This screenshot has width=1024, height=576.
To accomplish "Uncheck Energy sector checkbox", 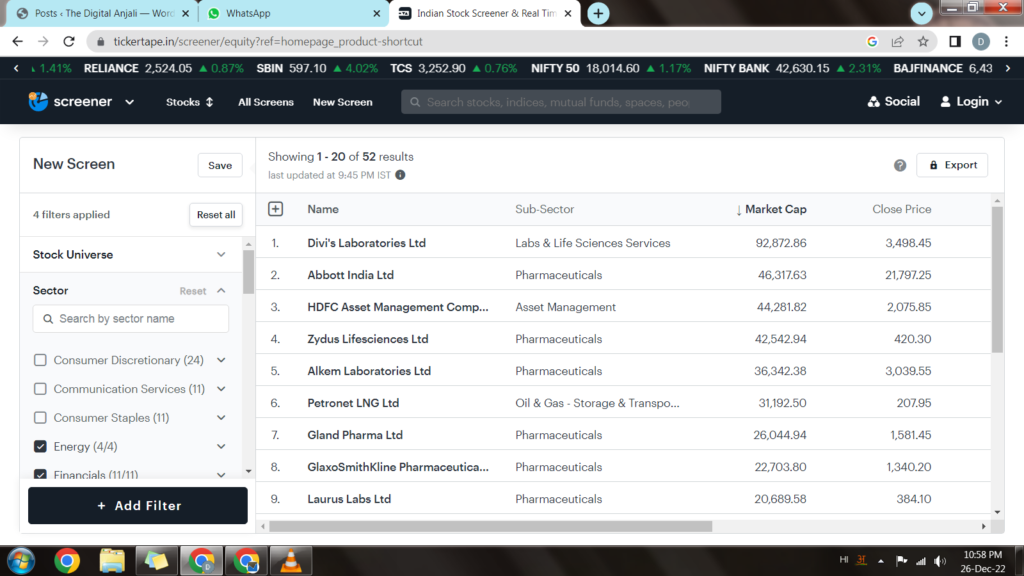I will [x=40, y=446].
